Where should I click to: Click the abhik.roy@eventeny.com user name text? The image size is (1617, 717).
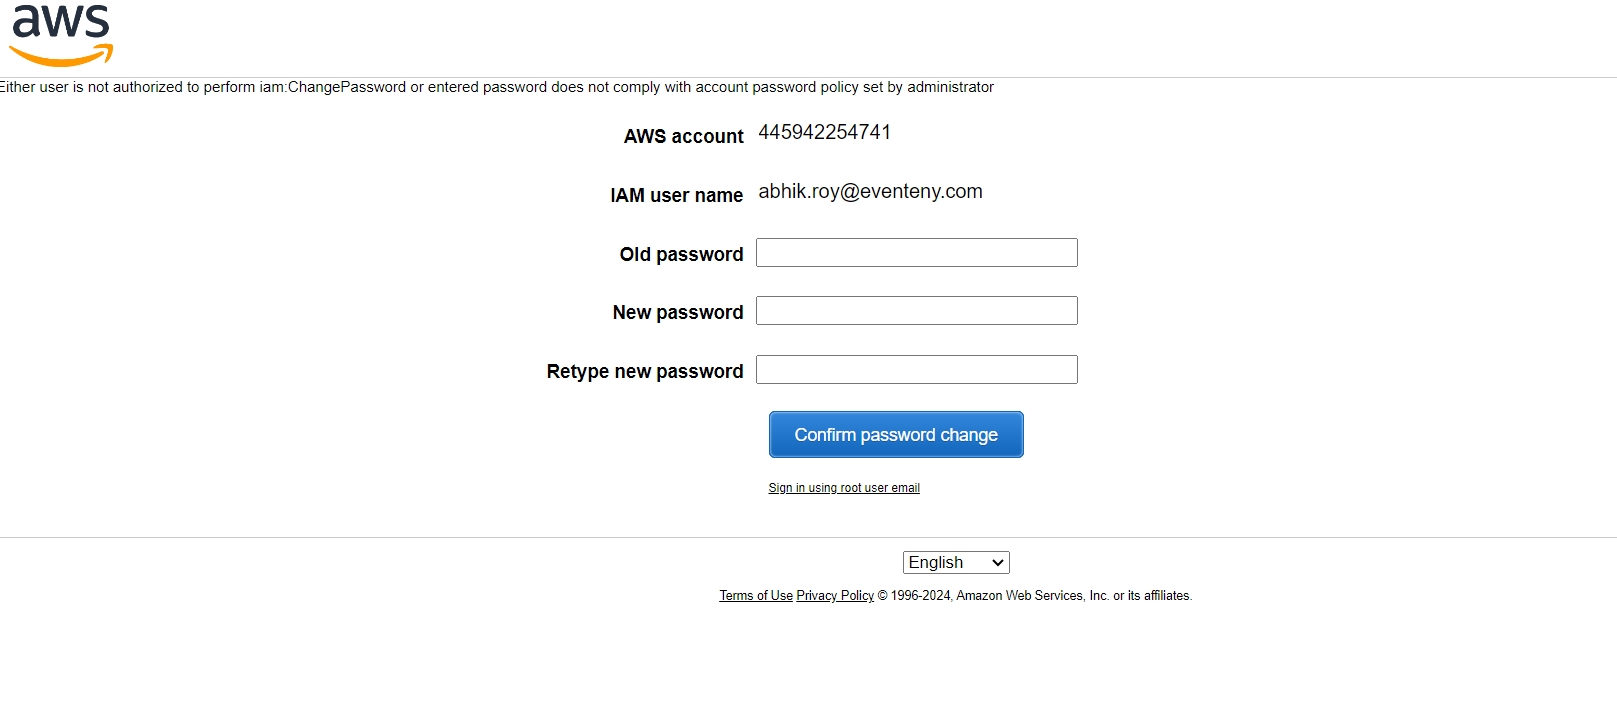tap(870, 191)
